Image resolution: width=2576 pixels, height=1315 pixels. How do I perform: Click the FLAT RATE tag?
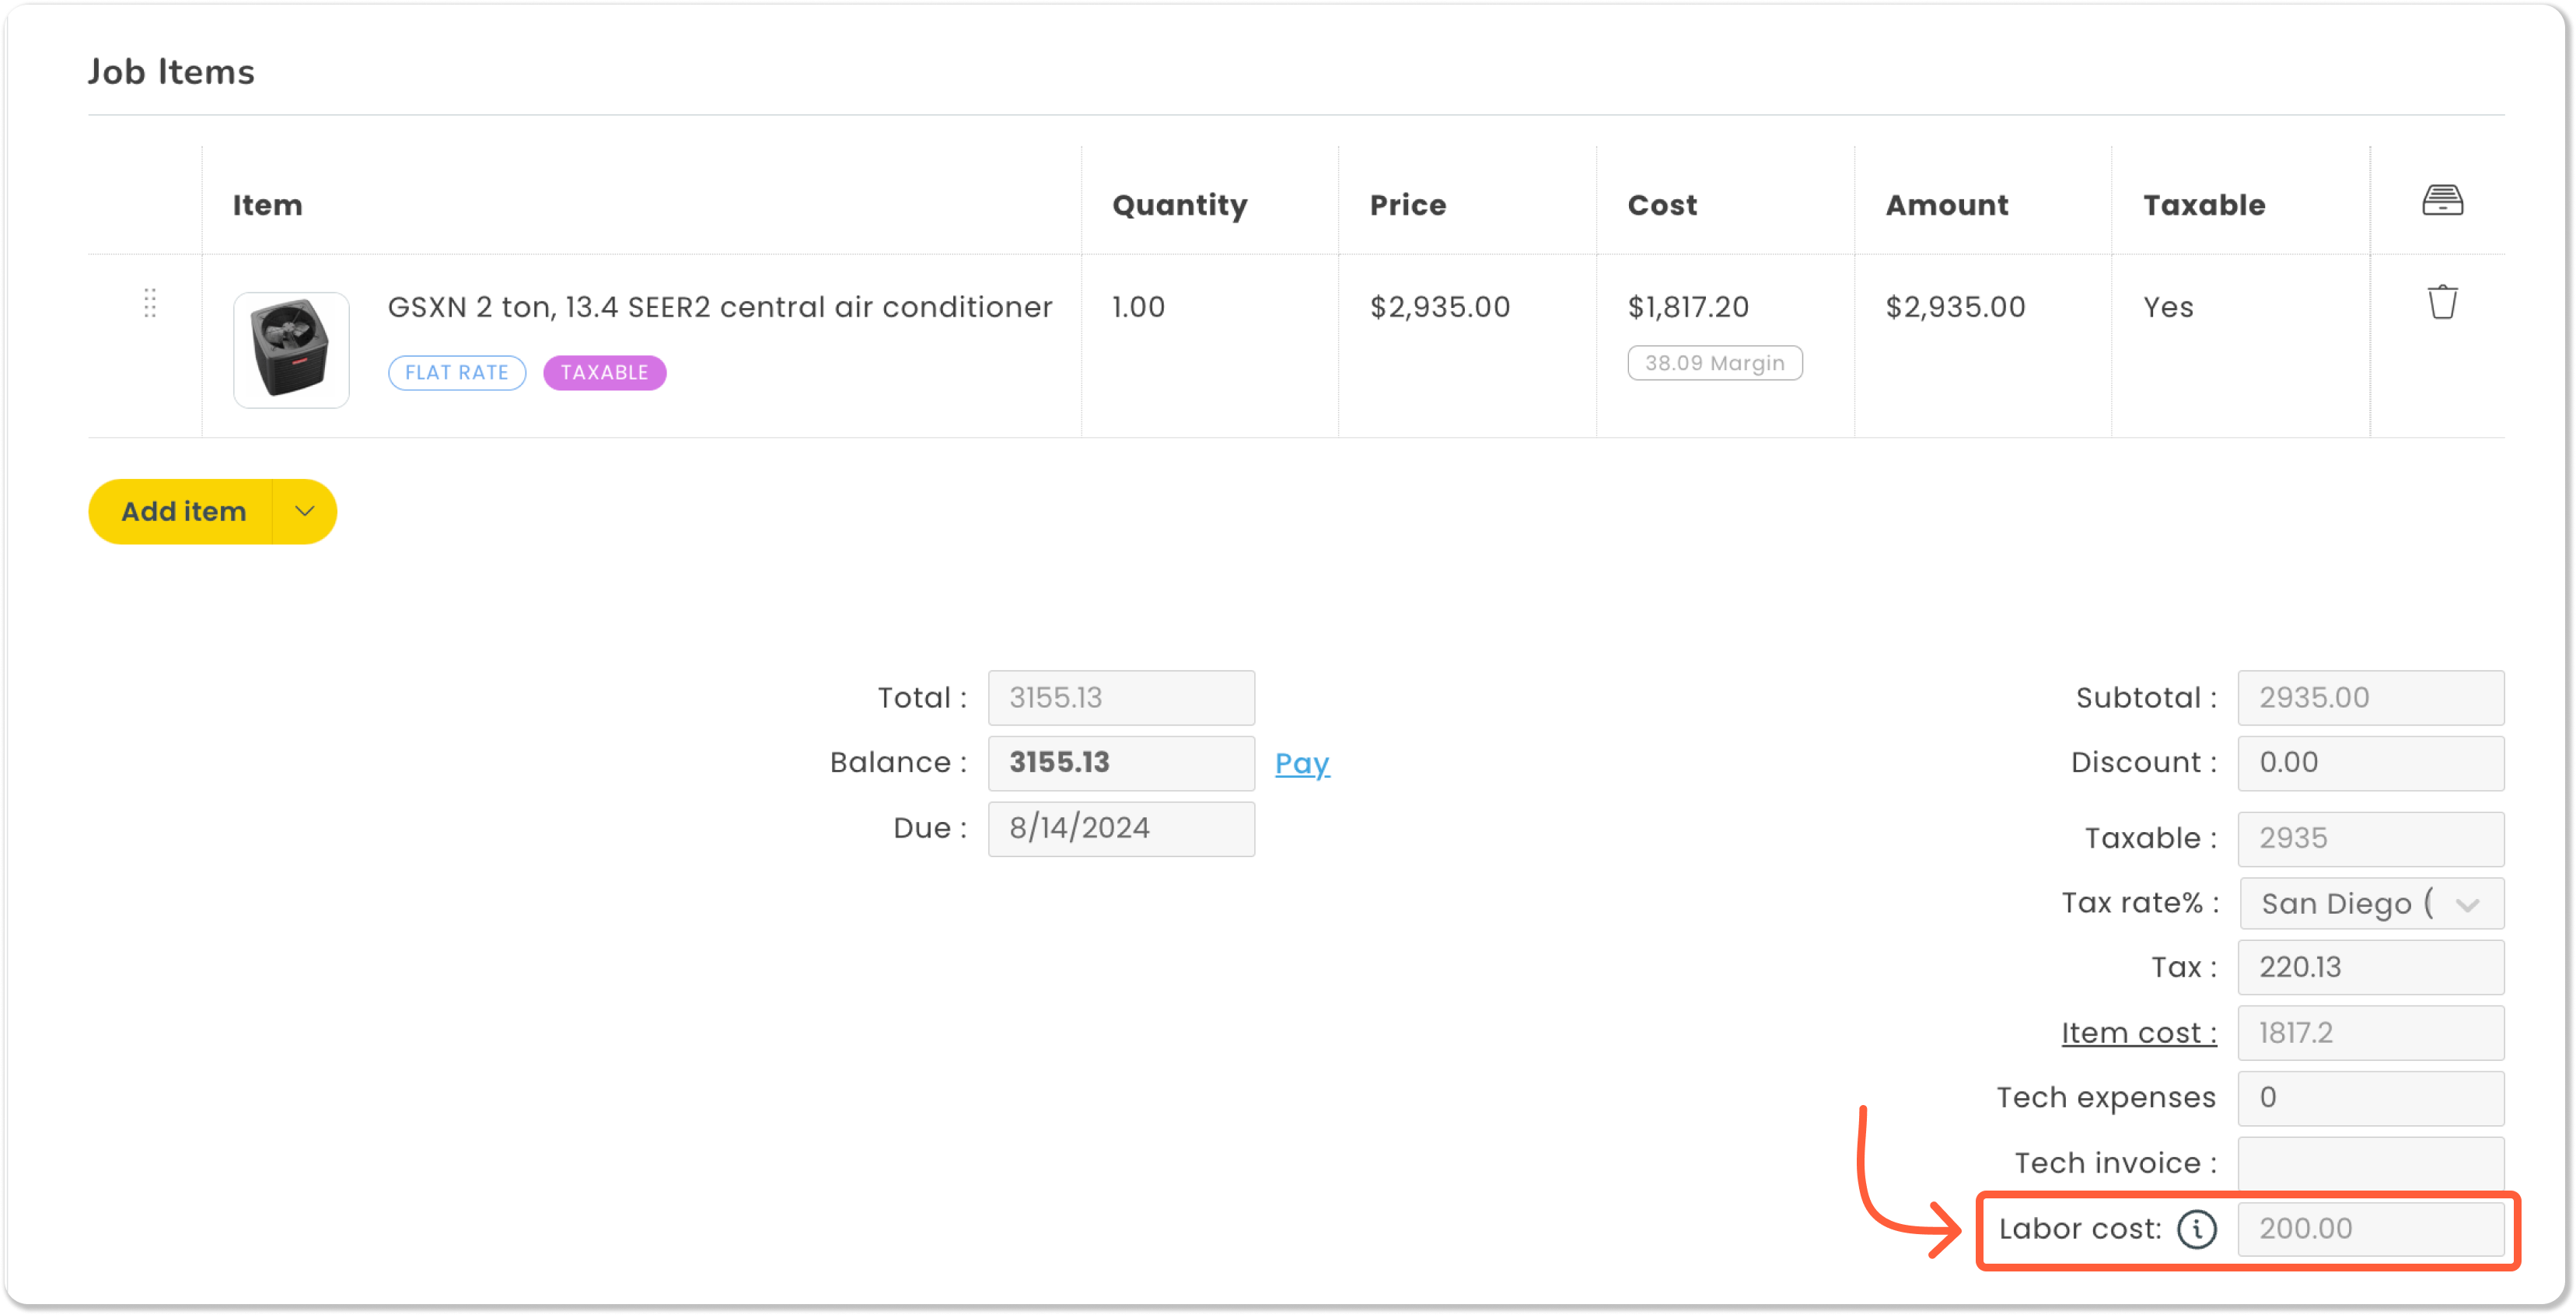tap(457, 373)
